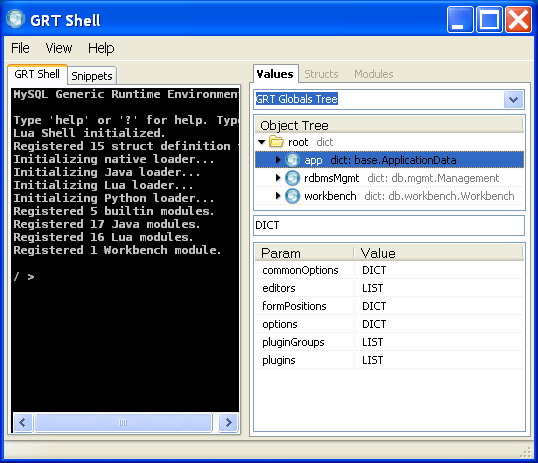Viewport: 538px width, 463px height.
Task: Click the shell scrollbar left arrow
Action: 23,422
